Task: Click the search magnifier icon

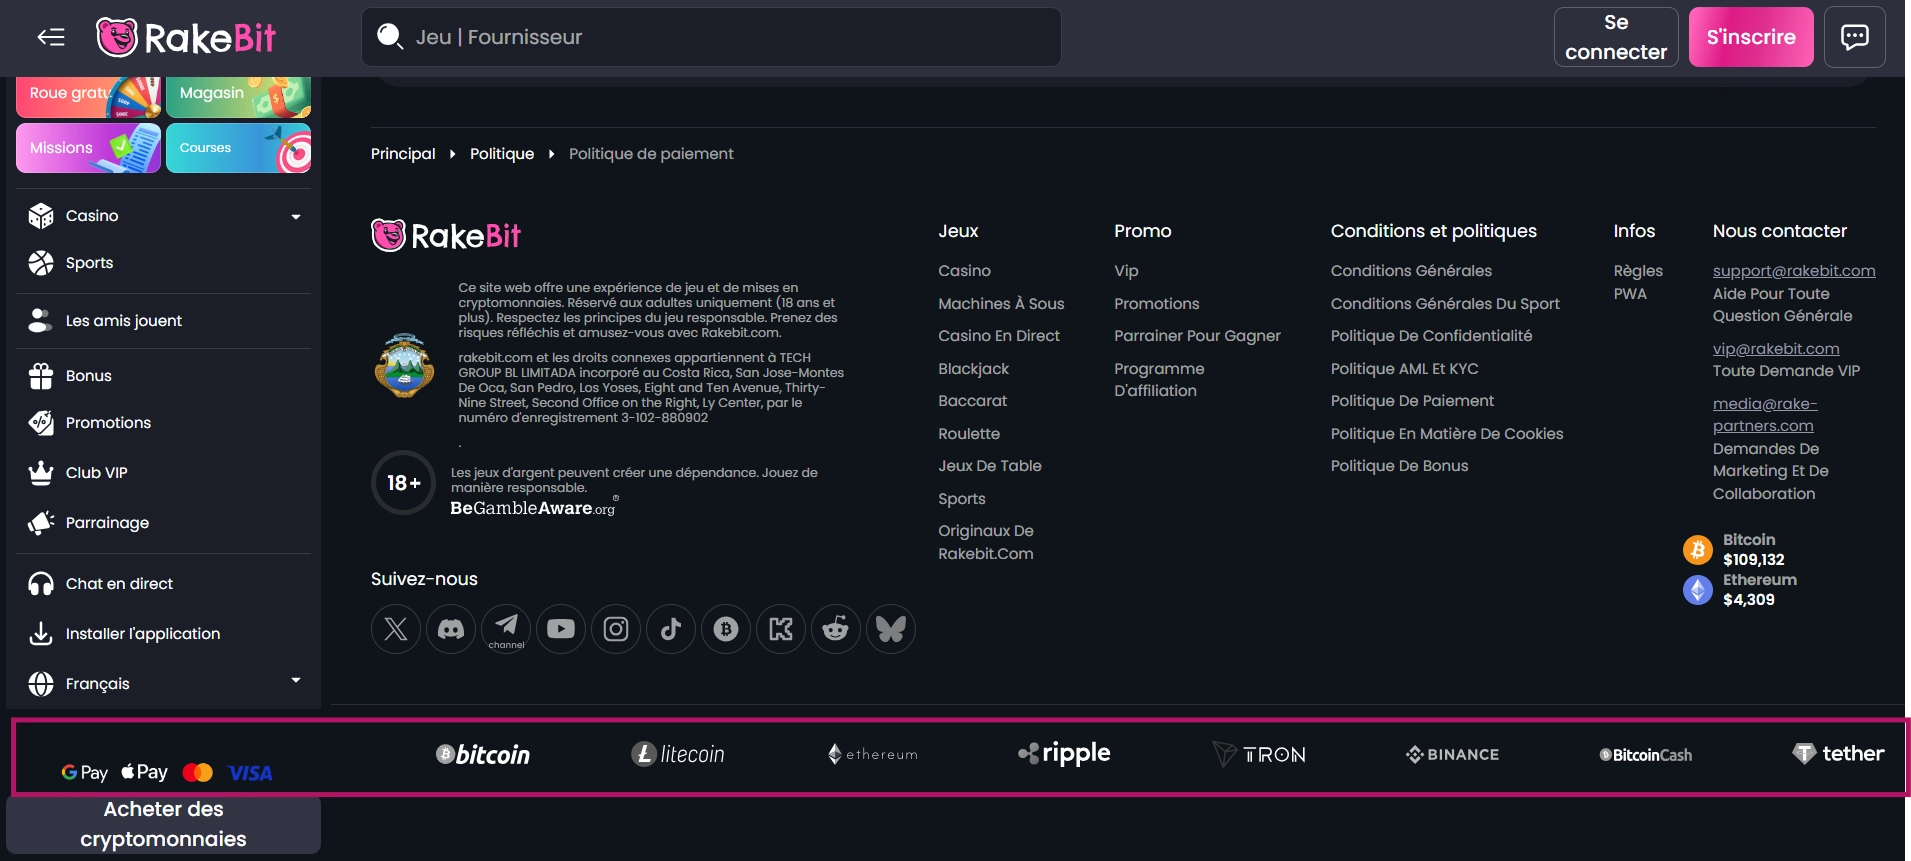Action: tap(389, 37)
